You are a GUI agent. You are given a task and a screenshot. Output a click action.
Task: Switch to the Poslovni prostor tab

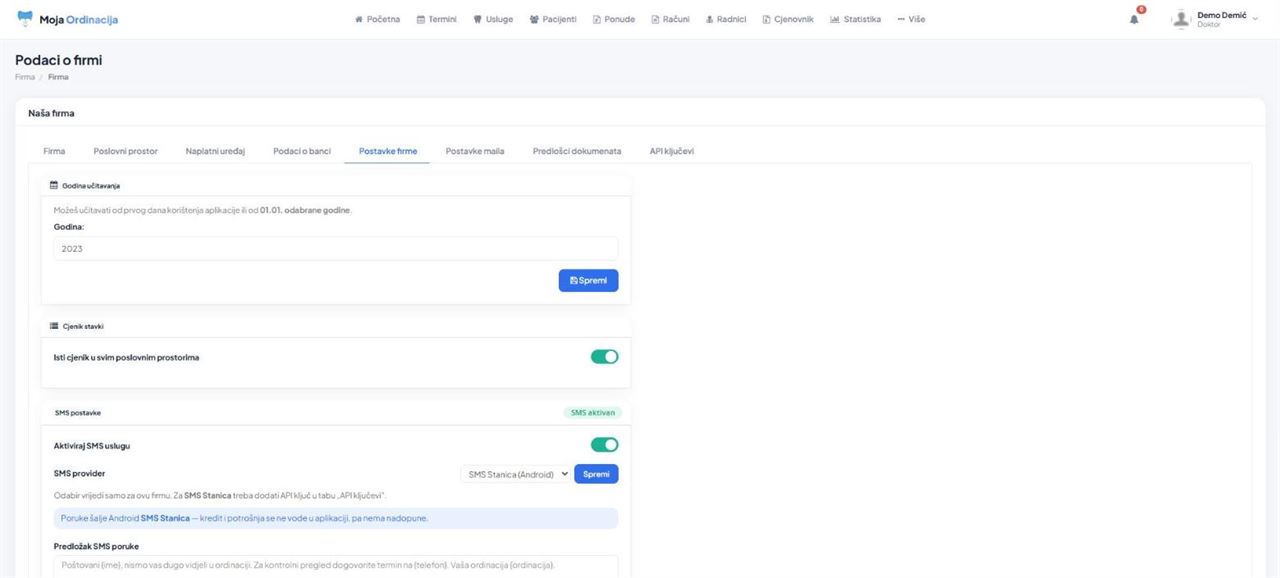pyautogui.click(x=126, y=151)
